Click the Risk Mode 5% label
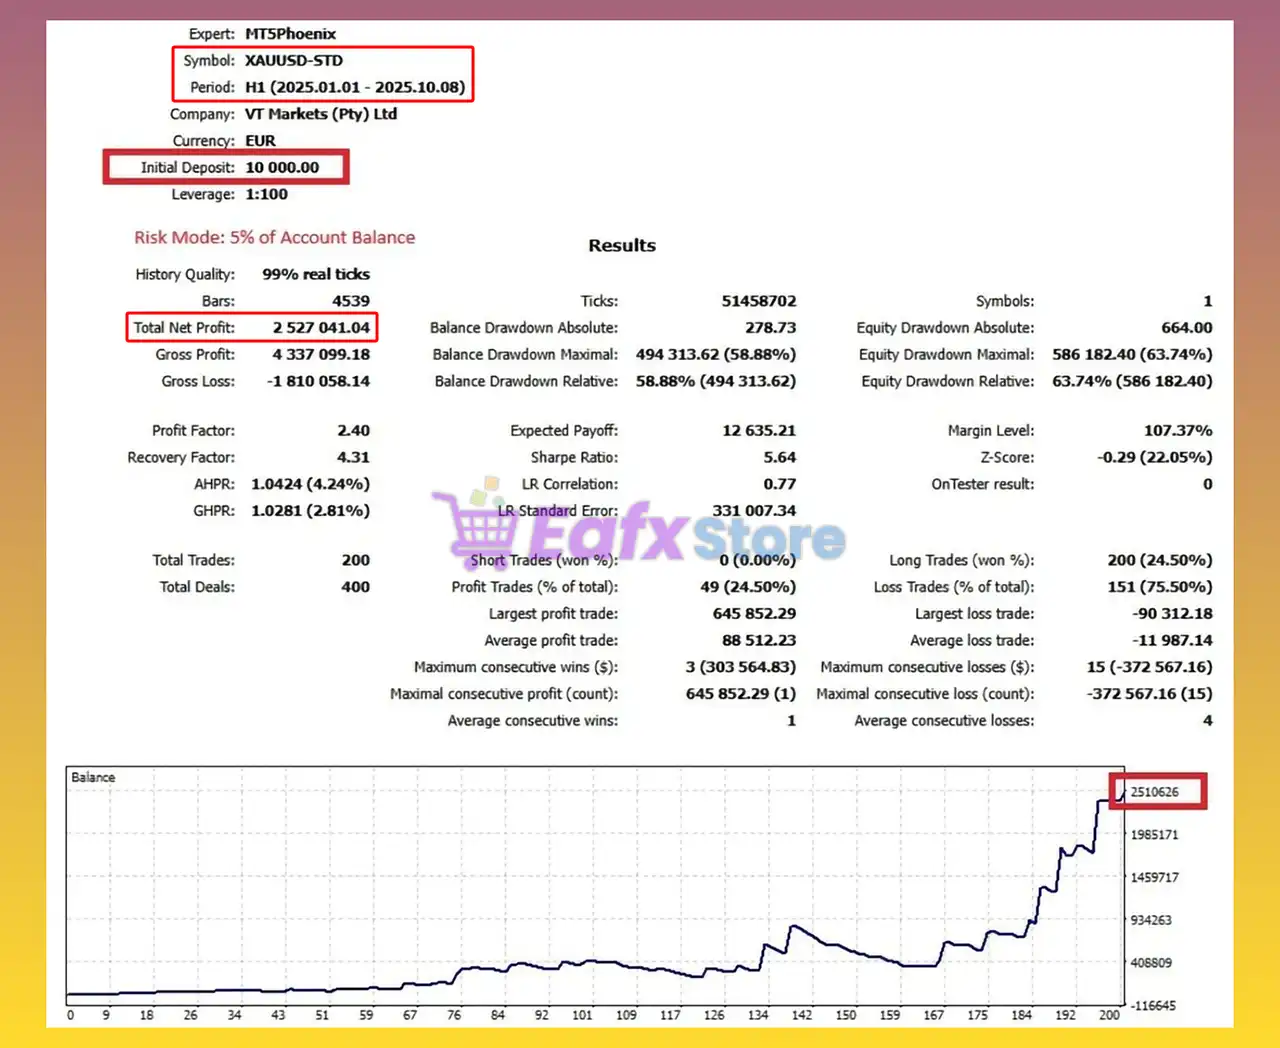This screenshot has width=1280, height=1048. (275, 237)
